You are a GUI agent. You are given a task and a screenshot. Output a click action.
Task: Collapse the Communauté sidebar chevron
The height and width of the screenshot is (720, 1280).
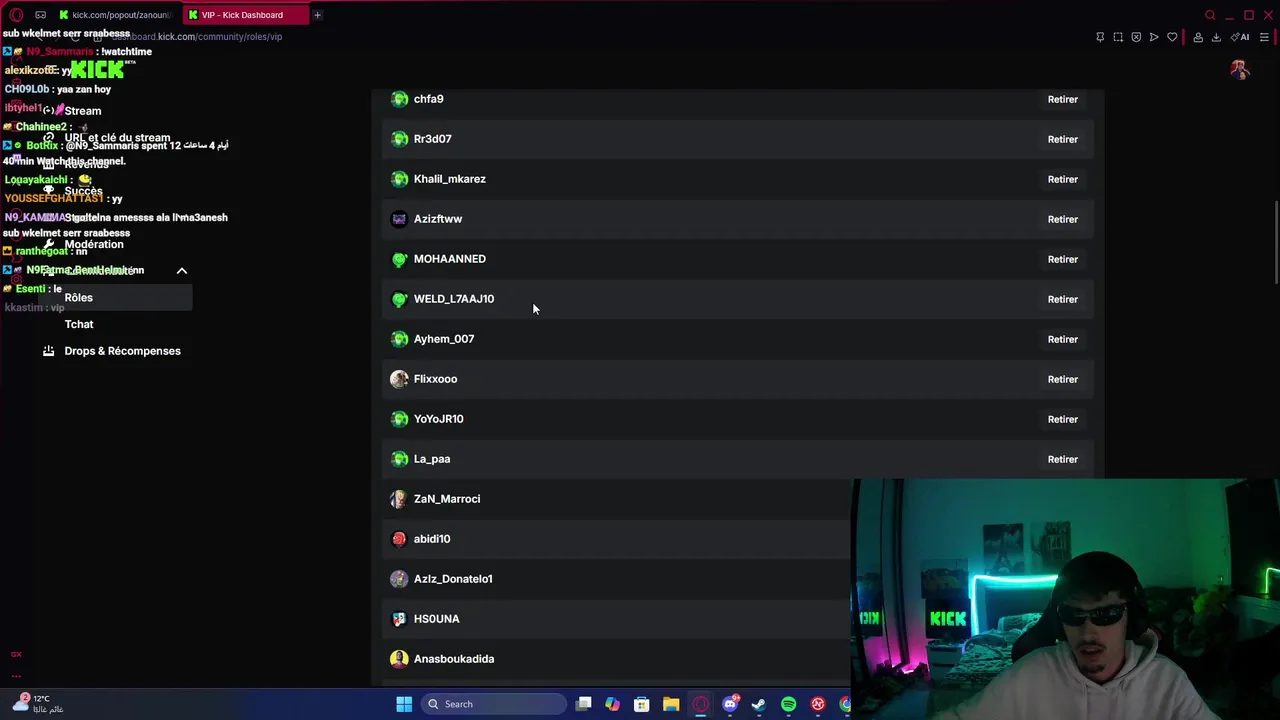point(182,271)
